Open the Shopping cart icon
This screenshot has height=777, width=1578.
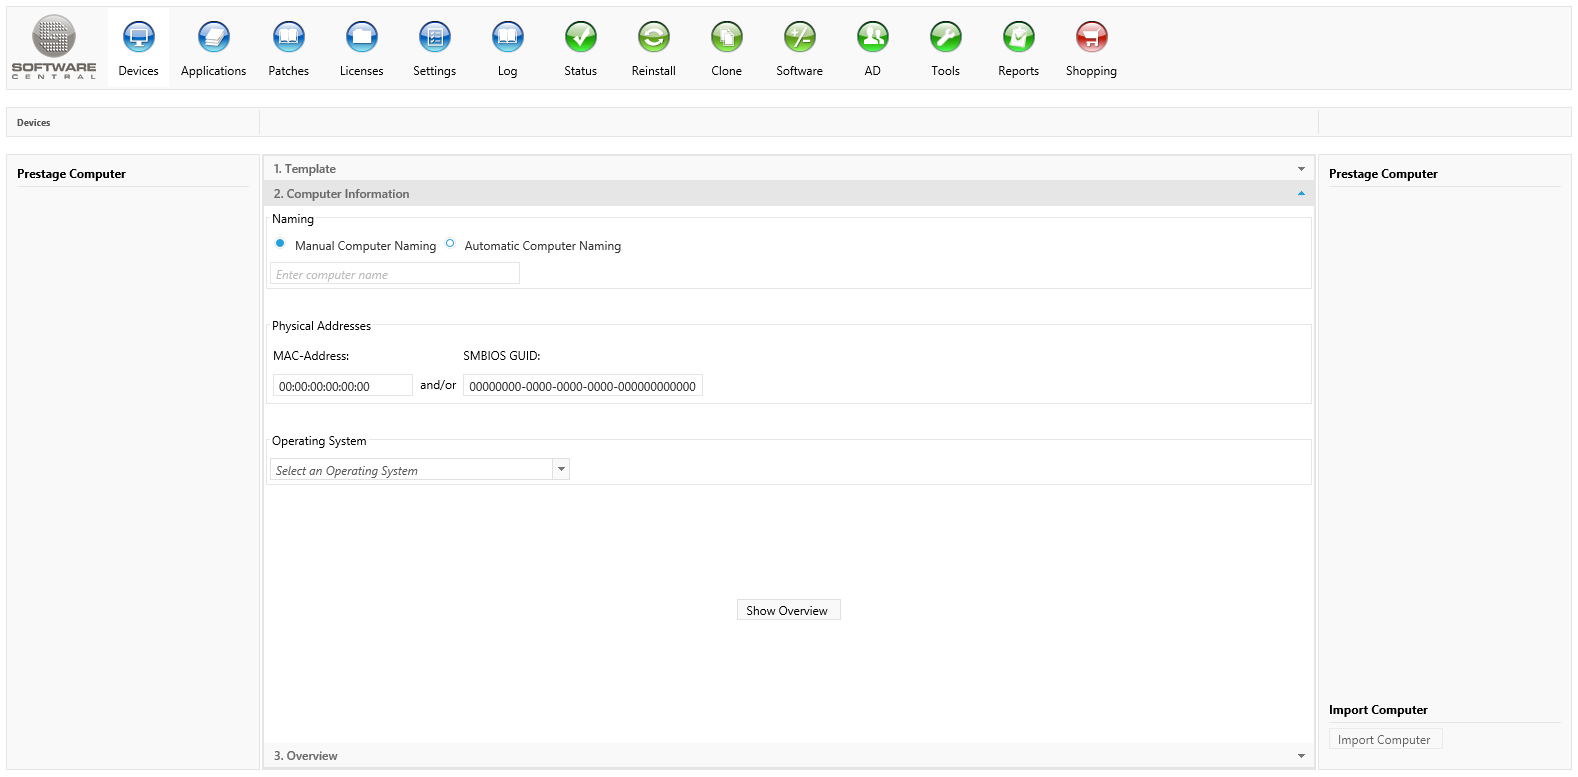[1091, 39]
